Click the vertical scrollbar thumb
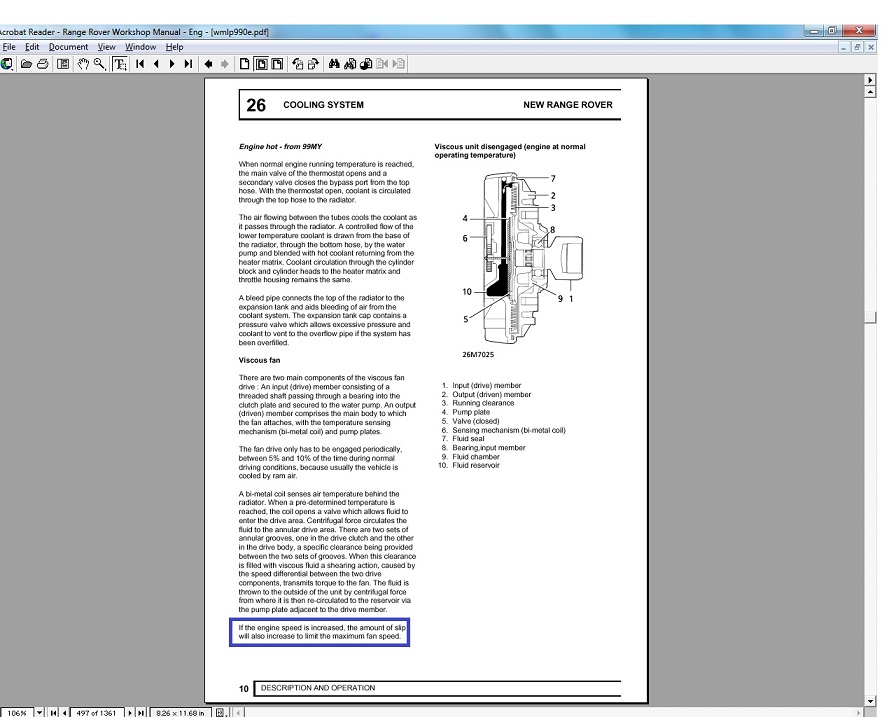The width and height of the screenshot is (896, 717). pos(869,317)
